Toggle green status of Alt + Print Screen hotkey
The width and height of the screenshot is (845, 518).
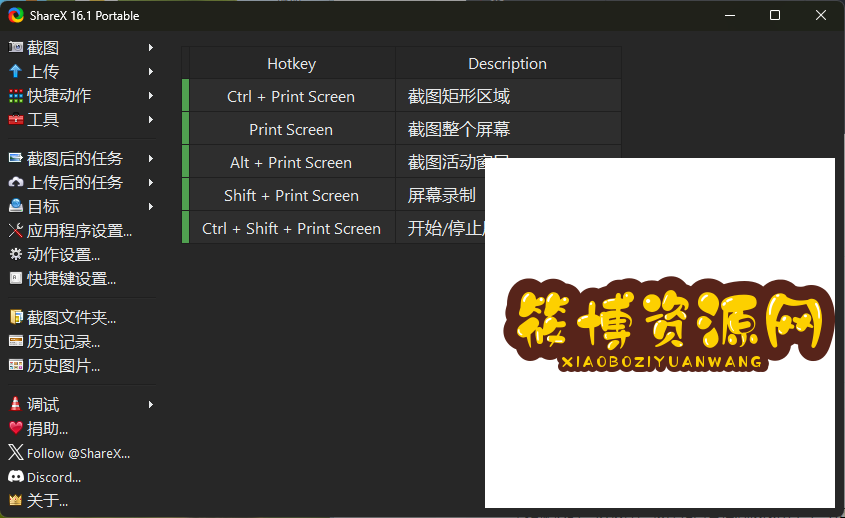pos(185,161)
